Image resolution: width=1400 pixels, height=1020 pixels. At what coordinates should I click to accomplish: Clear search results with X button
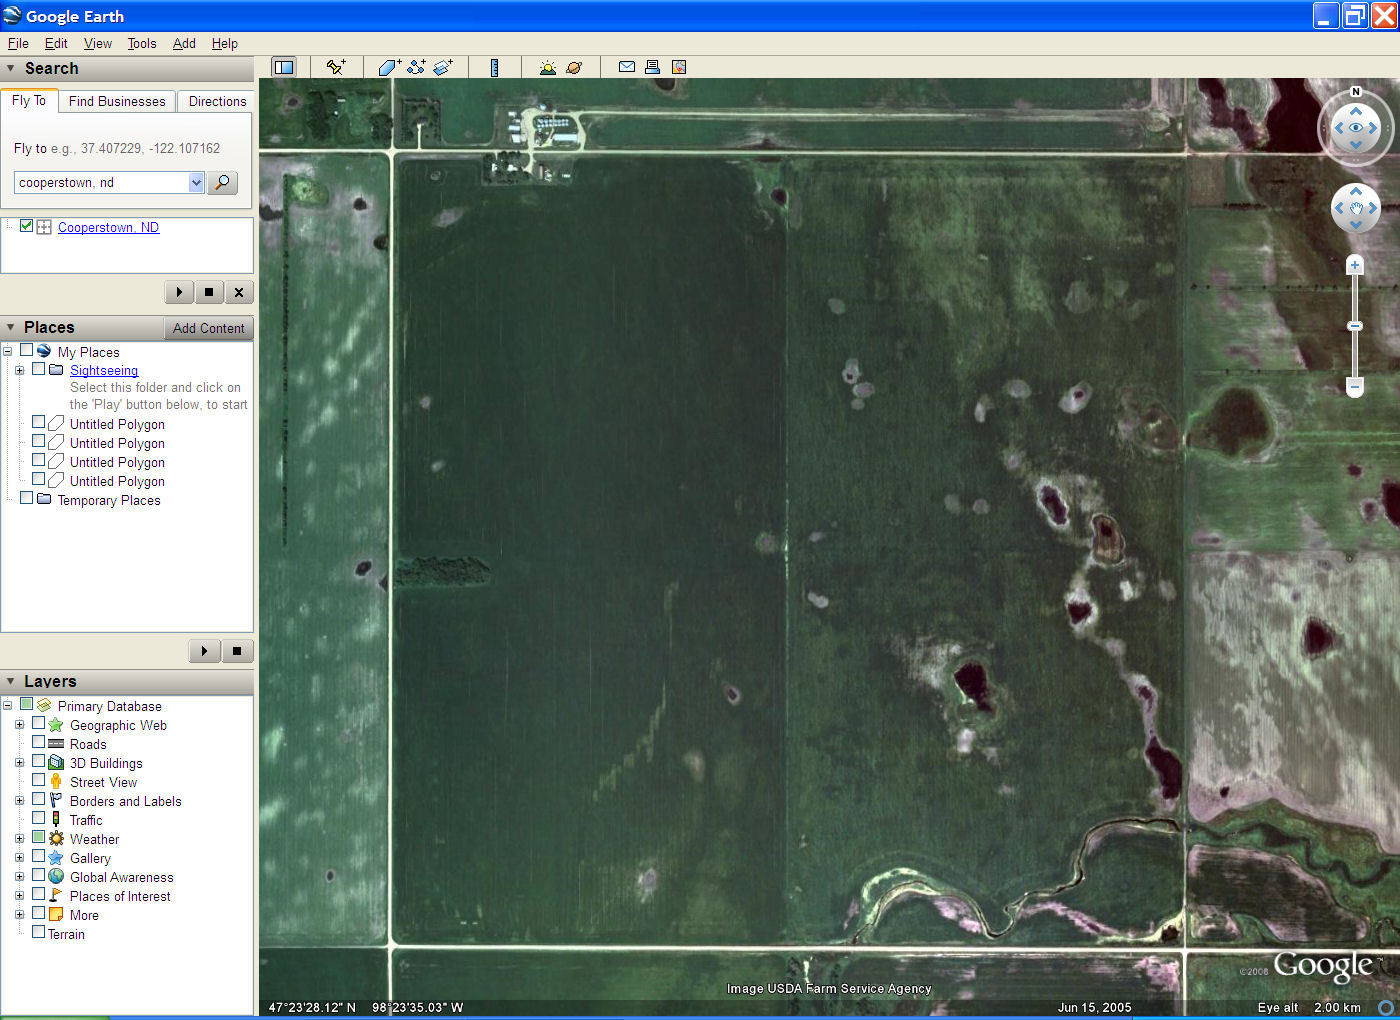tap(238, 292)
